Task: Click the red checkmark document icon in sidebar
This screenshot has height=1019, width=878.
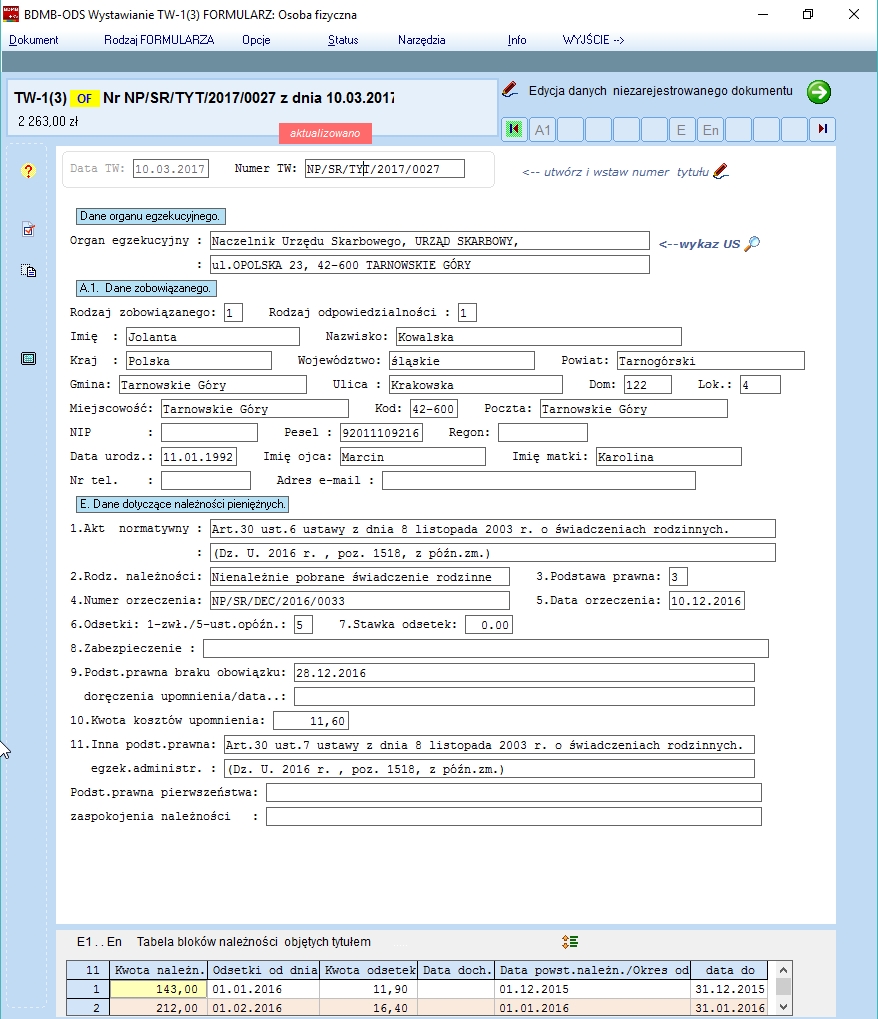Action: pos(29,229)
